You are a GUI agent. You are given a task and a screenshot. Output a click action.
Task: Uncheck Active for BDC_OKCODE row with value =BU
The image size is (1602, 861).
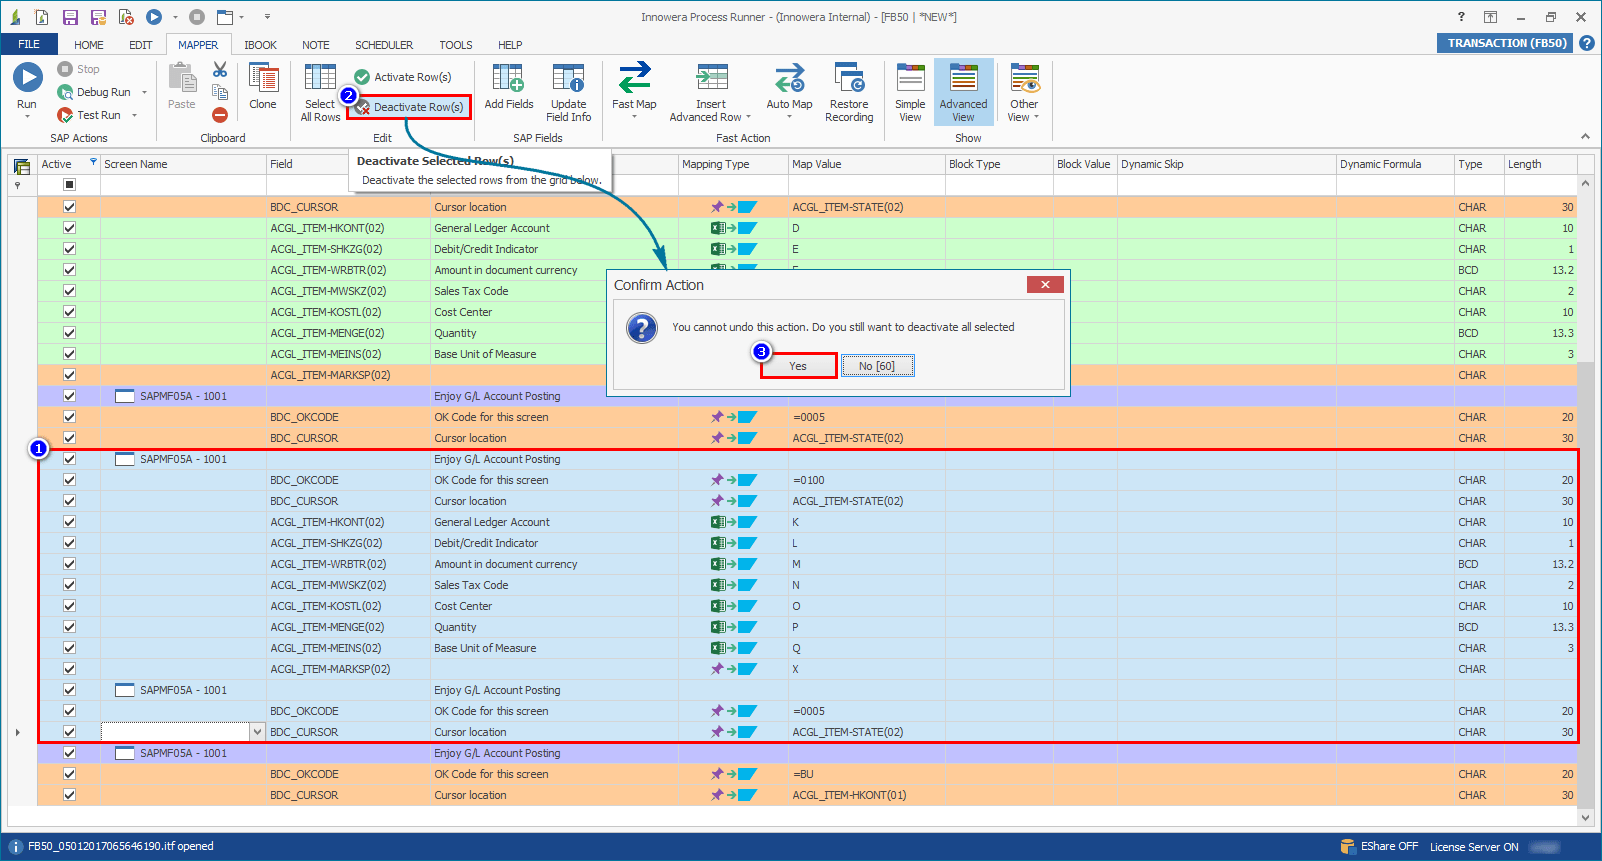69,774
